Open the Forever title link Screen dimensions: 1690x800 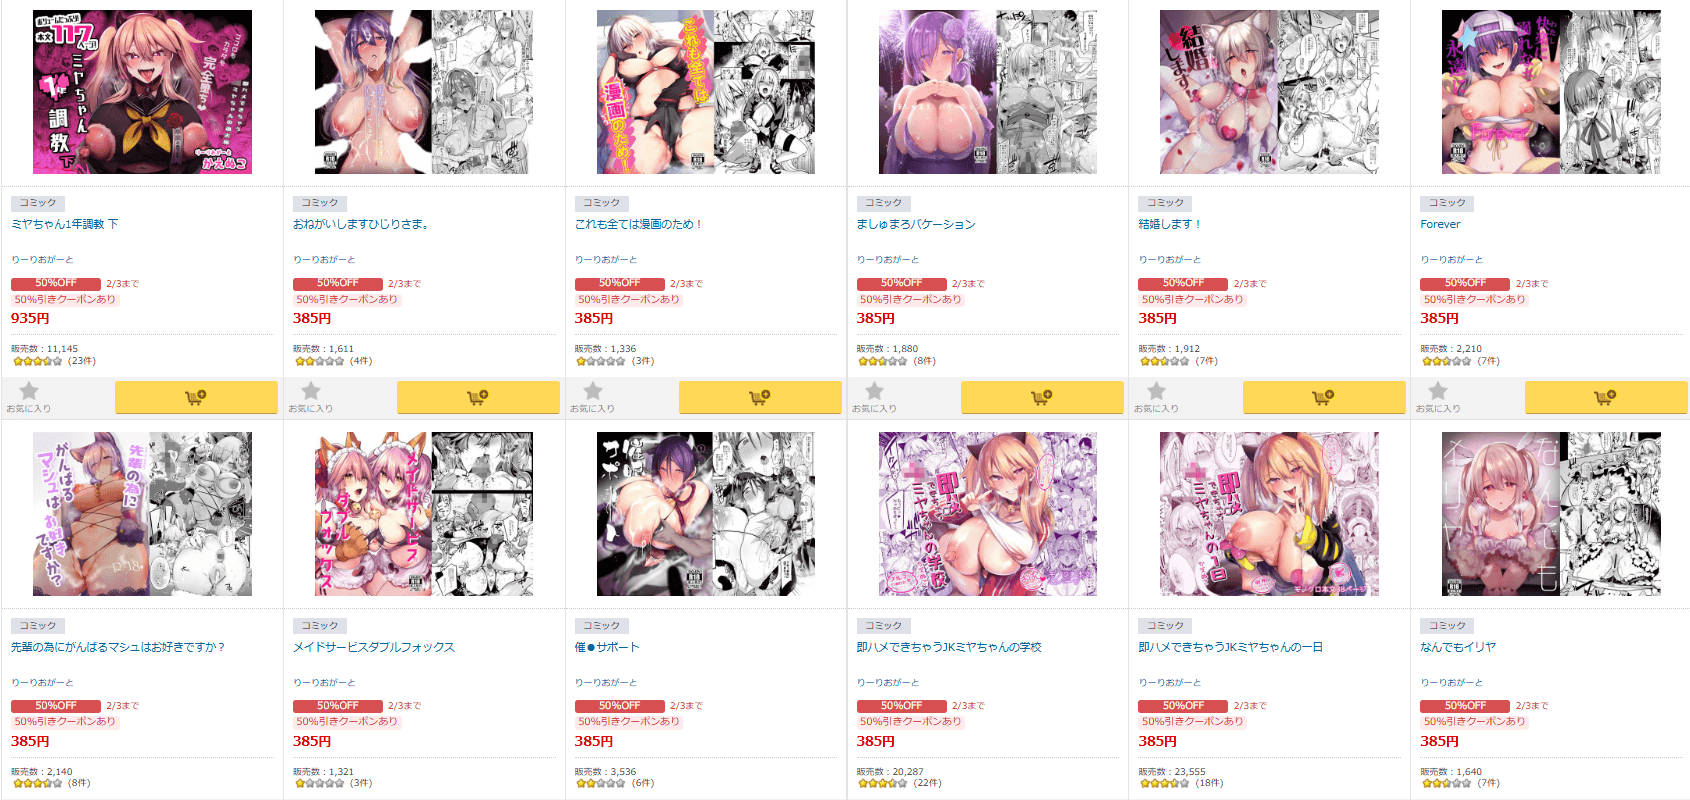click(x=1440, y=224)
